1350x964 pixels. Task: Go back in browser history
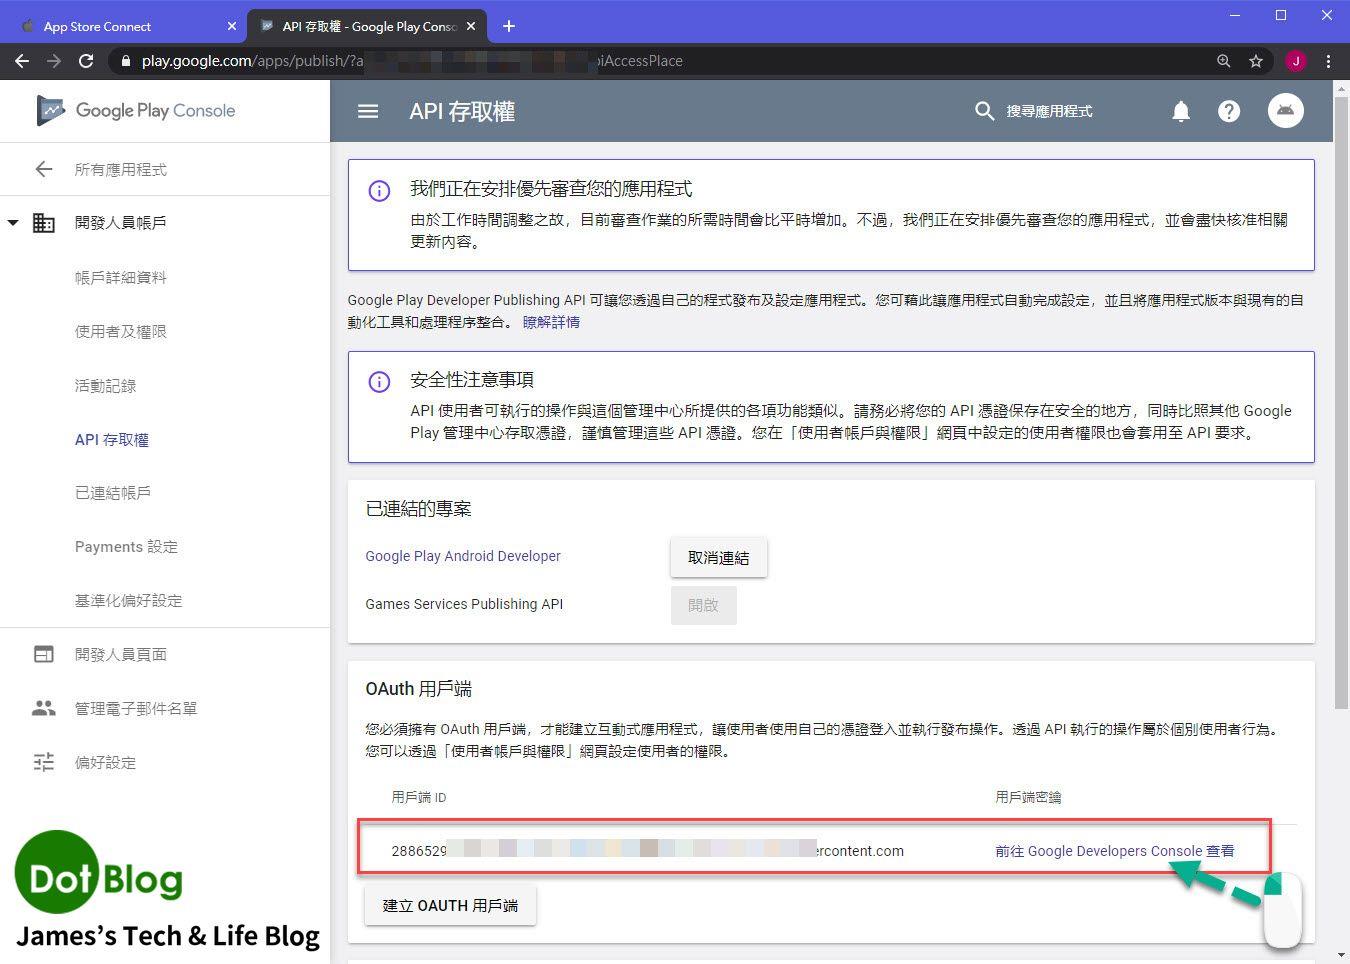pyautogui.click(x=22, y=61)
